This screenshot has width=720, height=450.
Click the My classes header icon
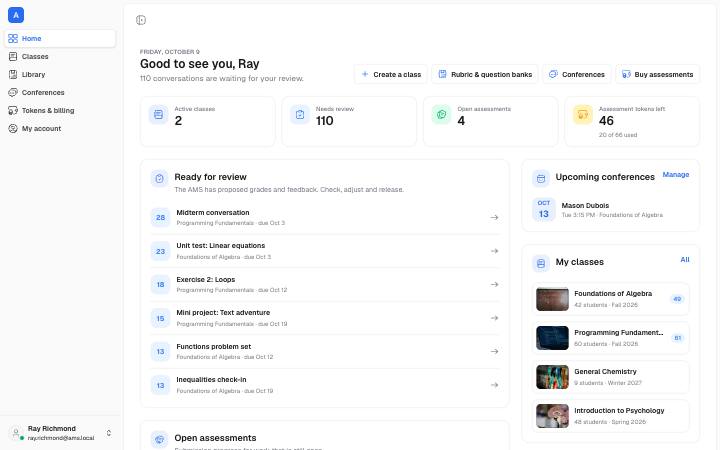point(541,263)
